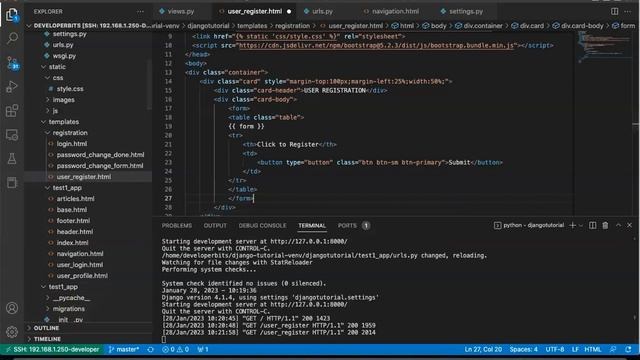Image resolution: width=640 pixels, height=360 pixels.
Task: Select python - djangotutorial terminal instance
Action: coord(529,225)
